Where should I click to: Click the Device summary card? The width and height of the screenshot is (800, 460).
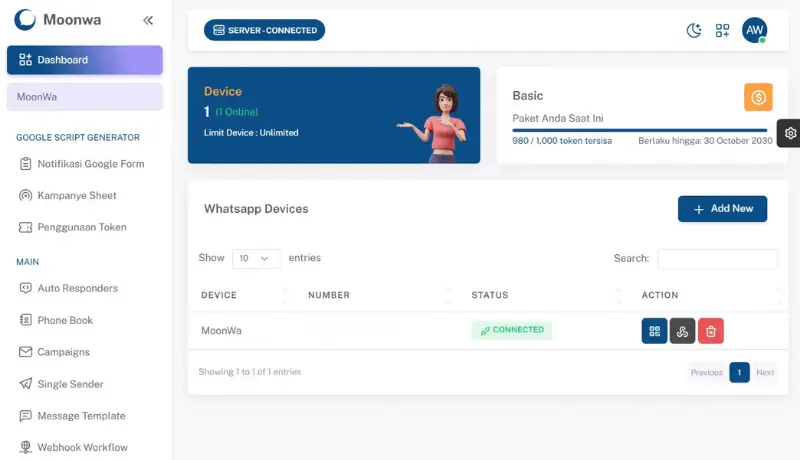[334, 115]
